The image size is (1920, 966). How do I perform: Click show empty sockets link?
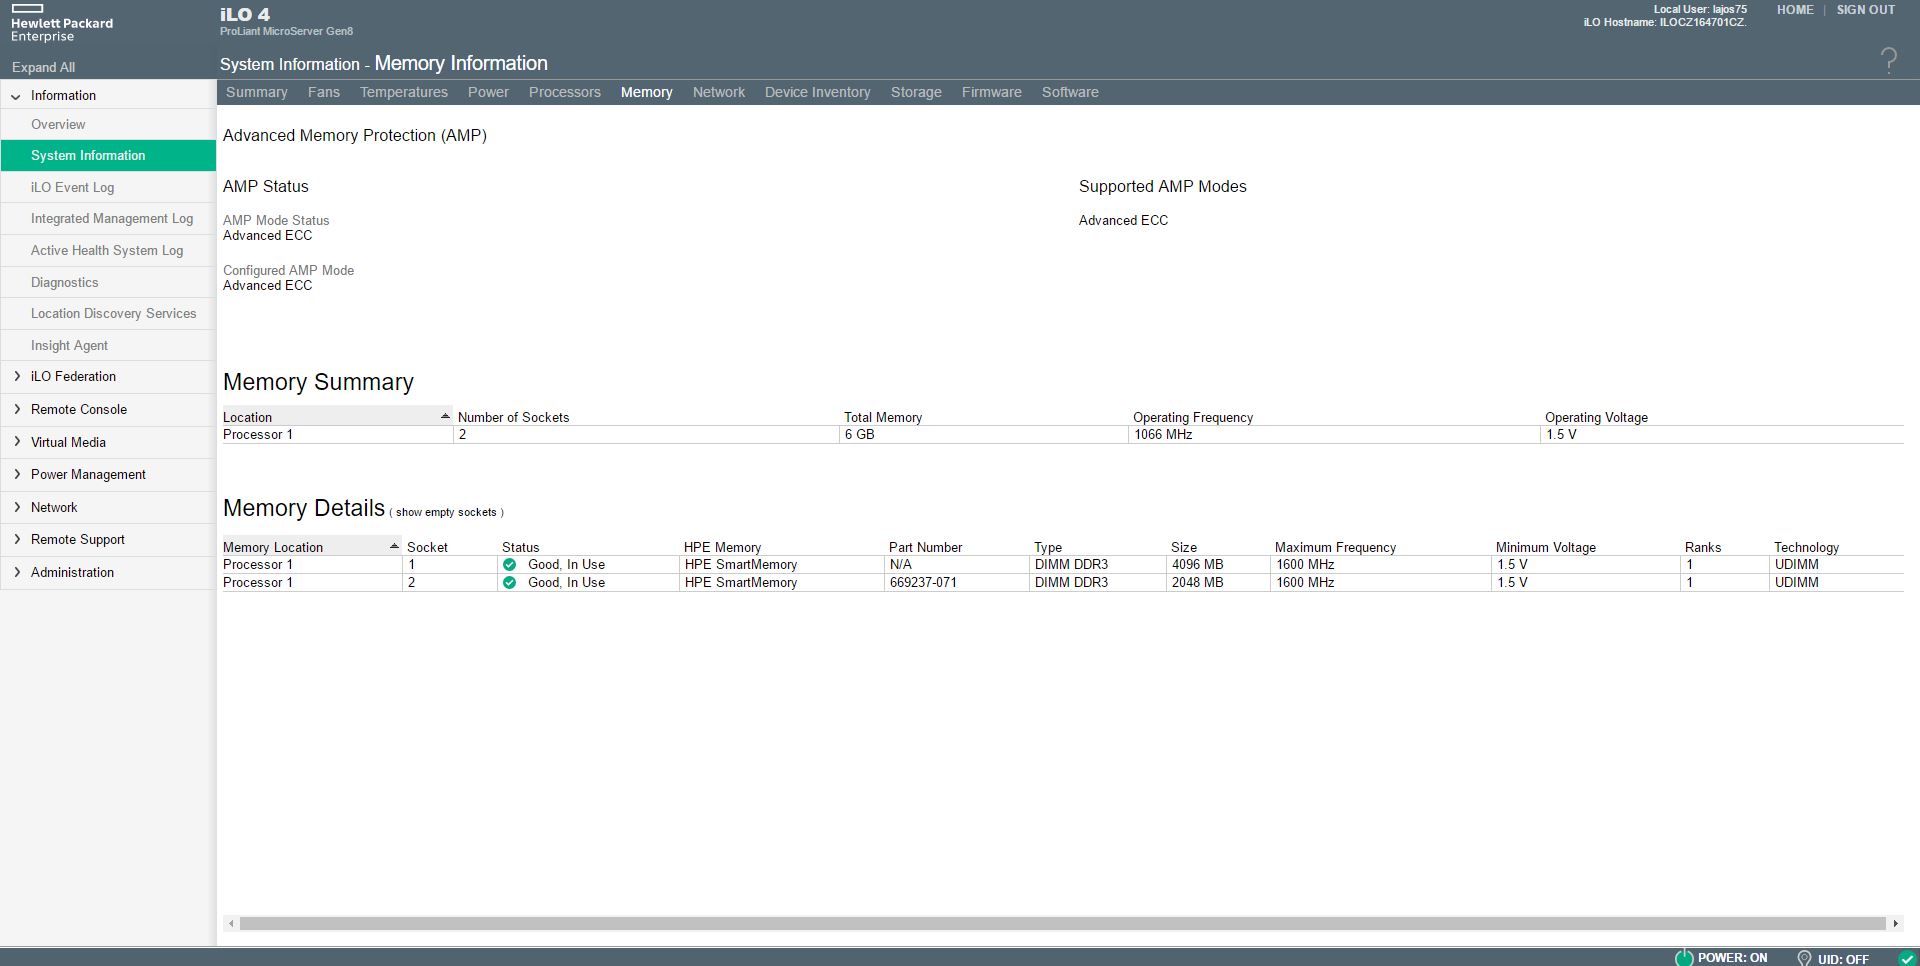(x=446, y=512)
